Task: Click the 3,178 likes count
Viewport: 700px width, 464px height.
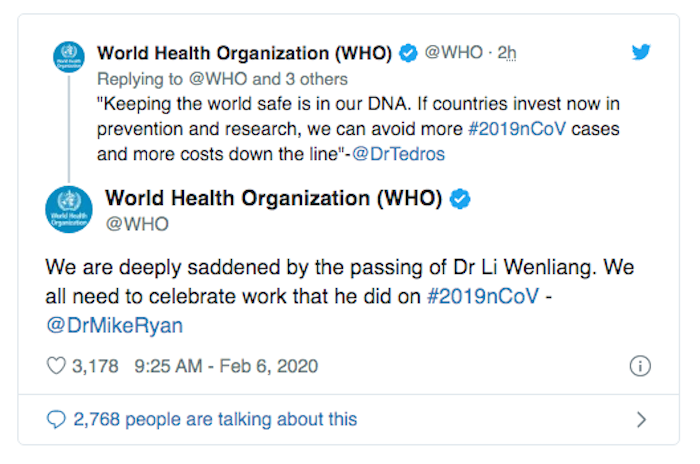Action: (94, 367)
